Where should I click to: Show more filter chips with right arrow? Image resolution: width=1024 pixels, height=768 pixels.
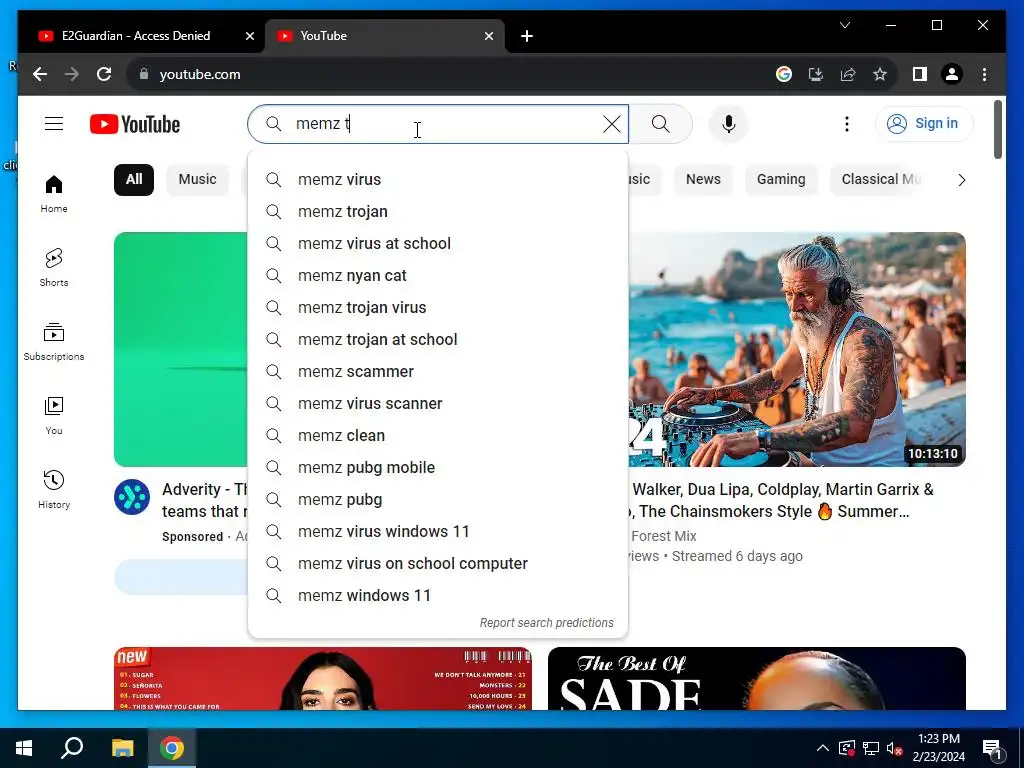tap(961, 180)
